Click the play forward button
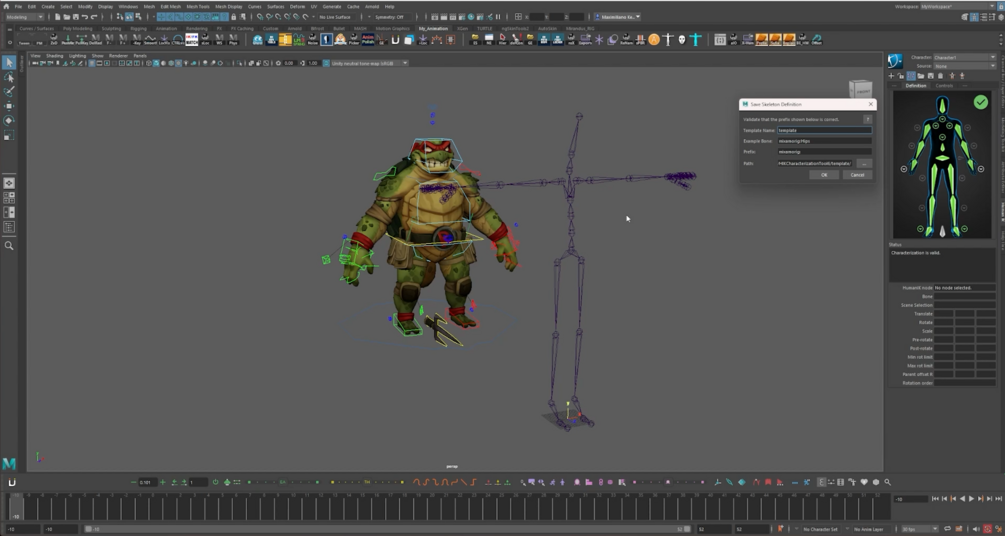 click(971, 499)
